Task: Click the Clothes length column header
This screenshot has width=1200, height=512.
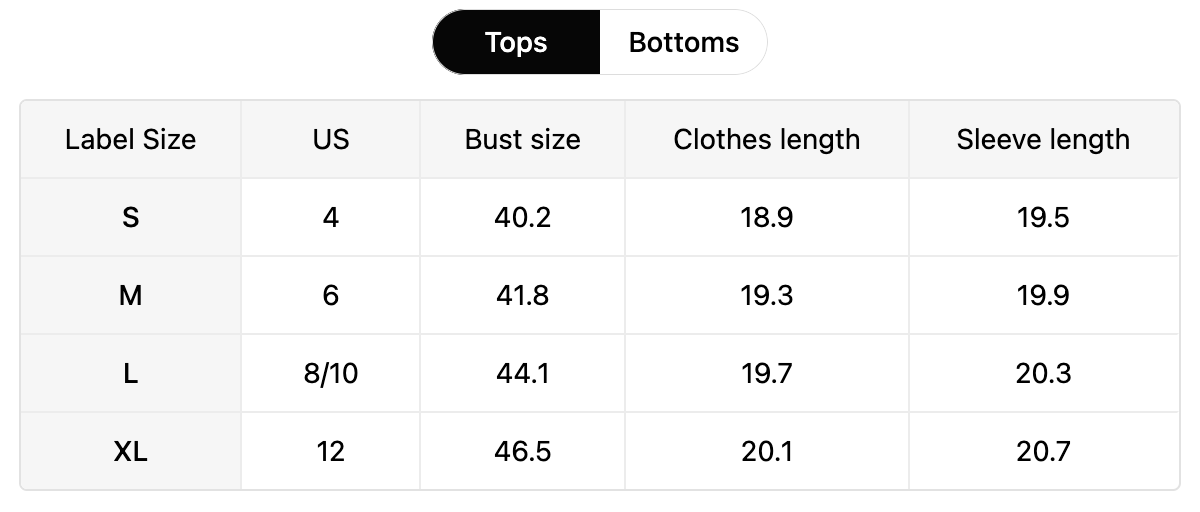Action: click(767, 139)
